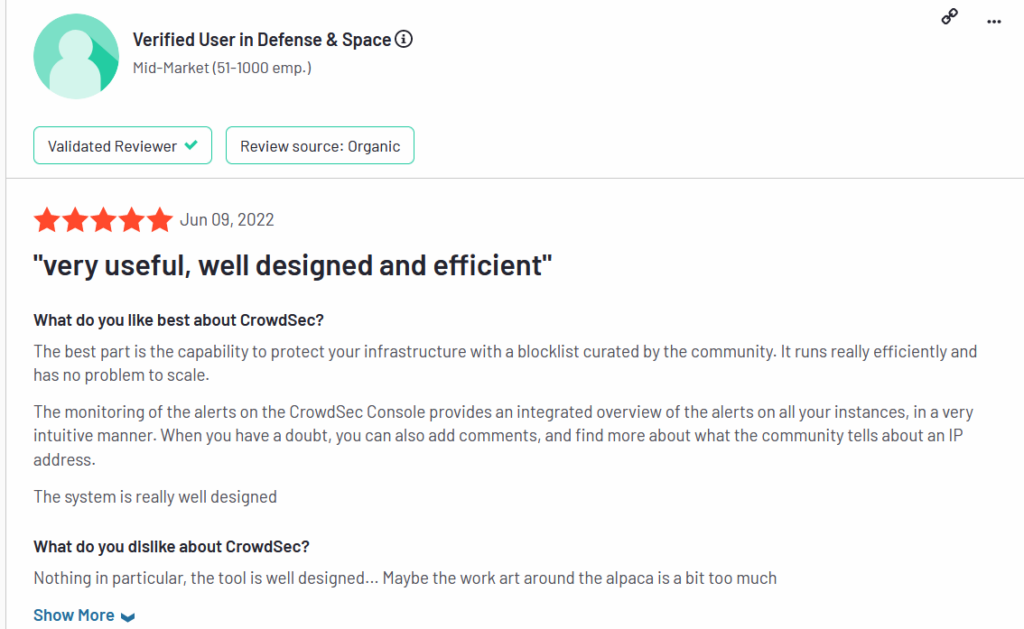
Task: Click the Validated Reviewer badge
Action: pos(122,146)
